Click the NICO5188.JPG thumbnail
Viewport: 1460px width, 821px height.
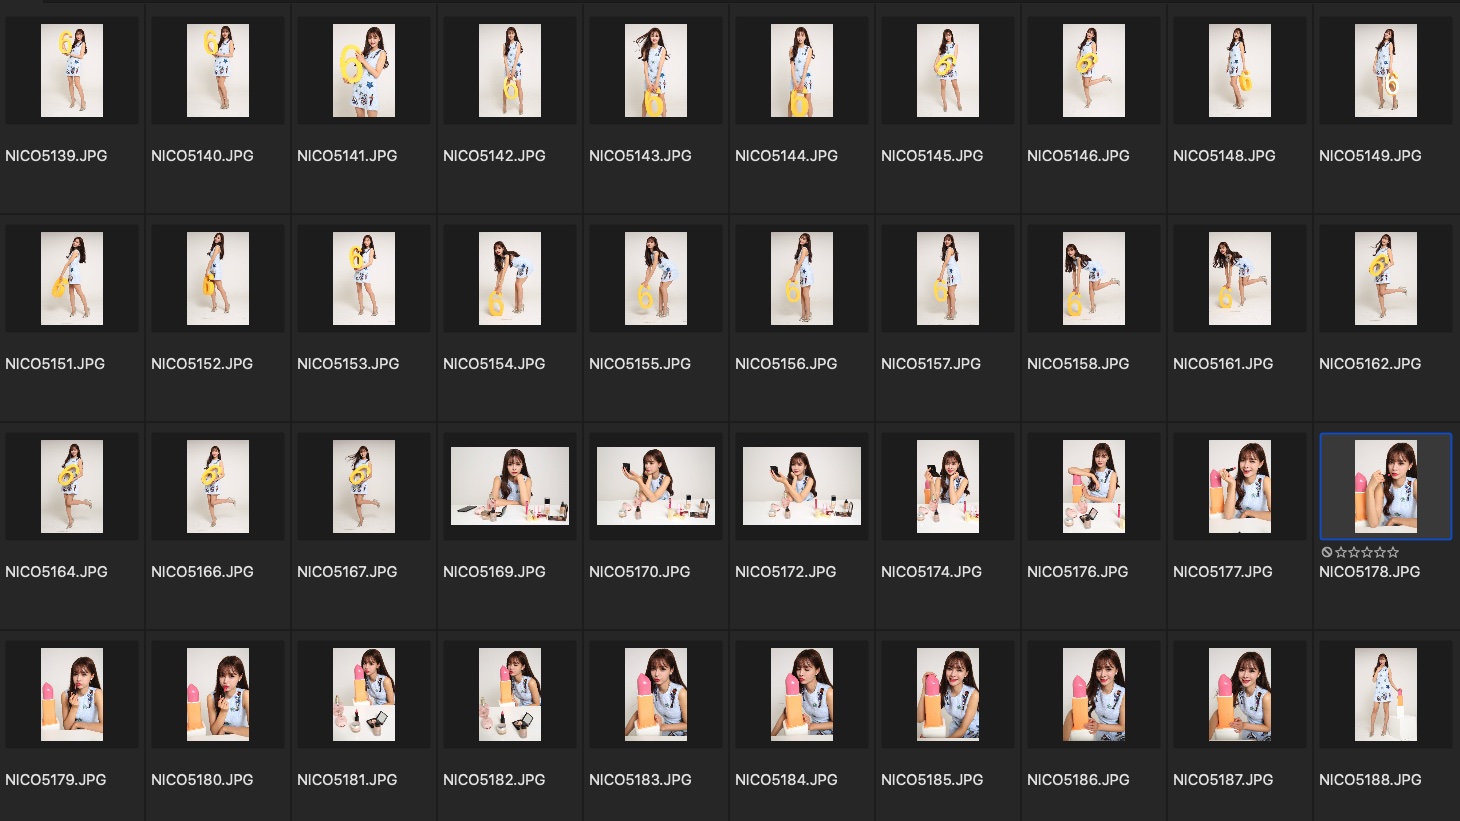click(x=1386, y=694)
